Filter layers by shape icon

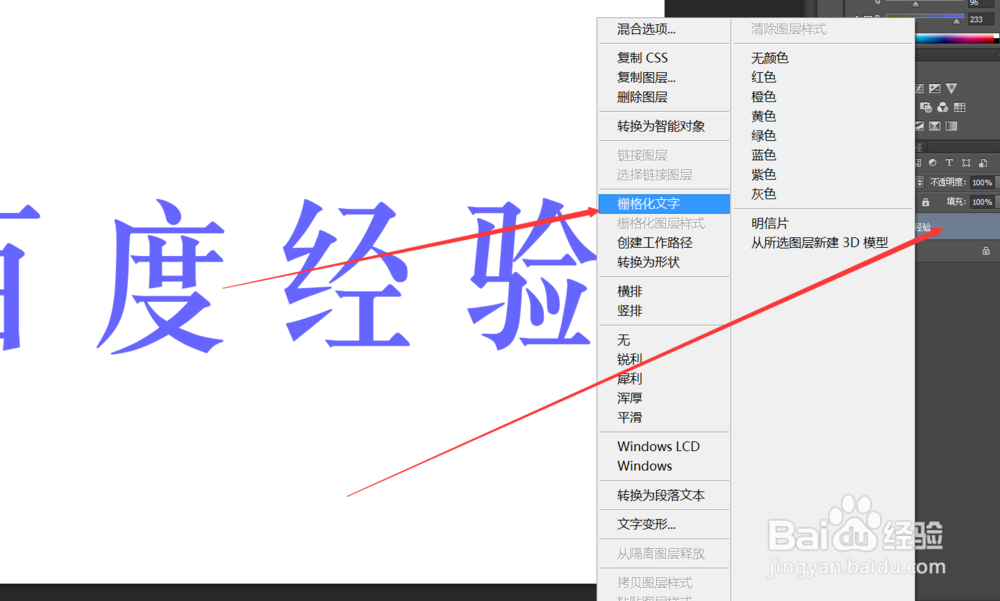966,163
